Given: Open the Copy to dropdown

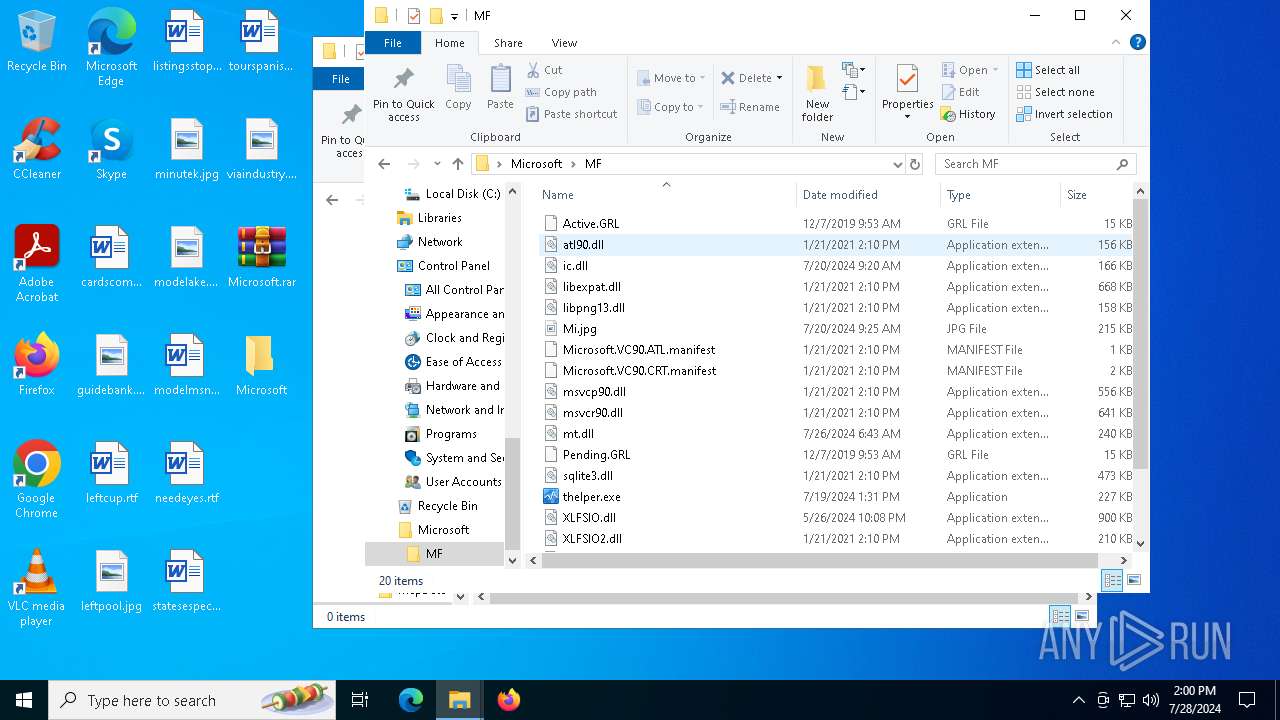Looking at the screenshot, I should [671, 107].
